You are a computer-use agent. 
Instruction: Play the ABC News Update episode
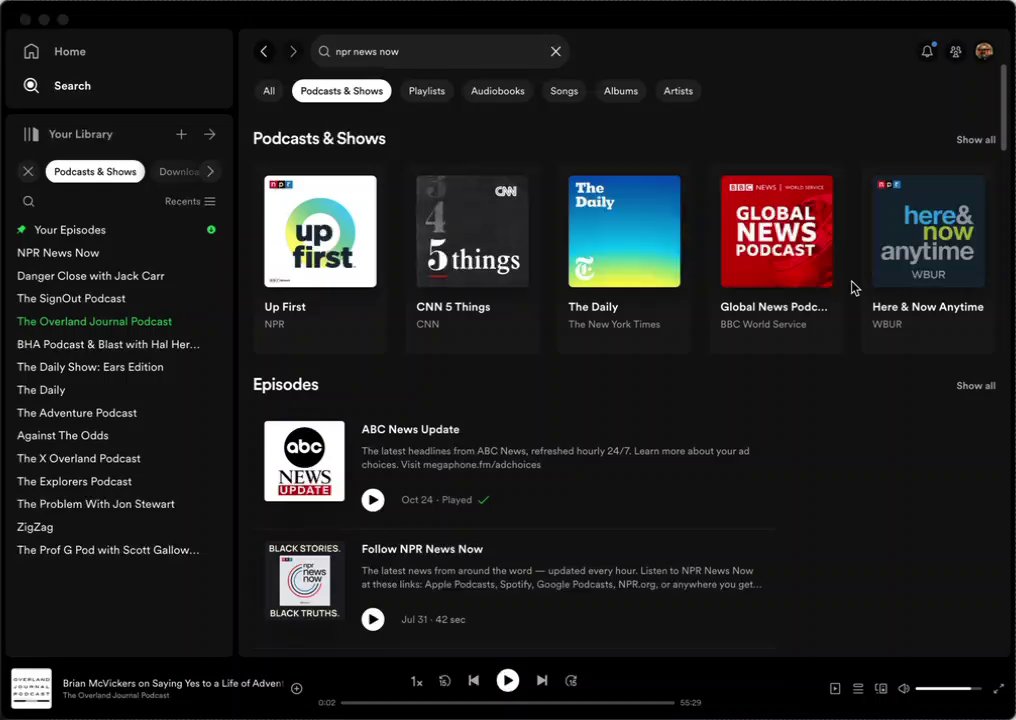373,500
